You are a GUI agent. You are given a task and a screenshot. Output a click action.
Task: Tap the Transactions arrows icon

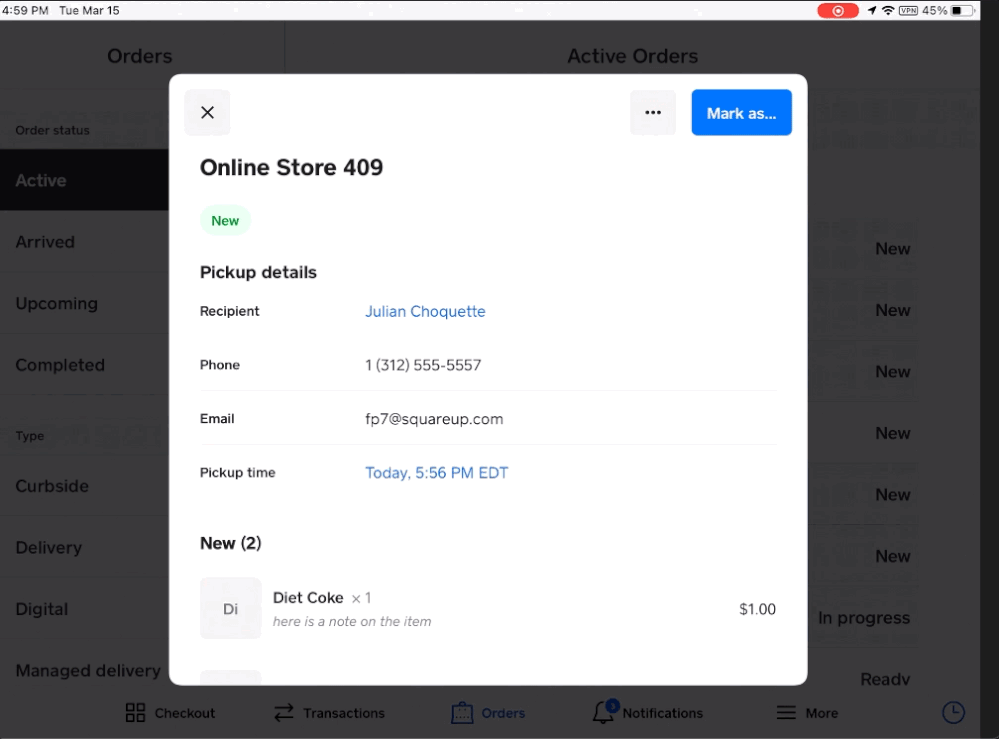pos(284,713)
